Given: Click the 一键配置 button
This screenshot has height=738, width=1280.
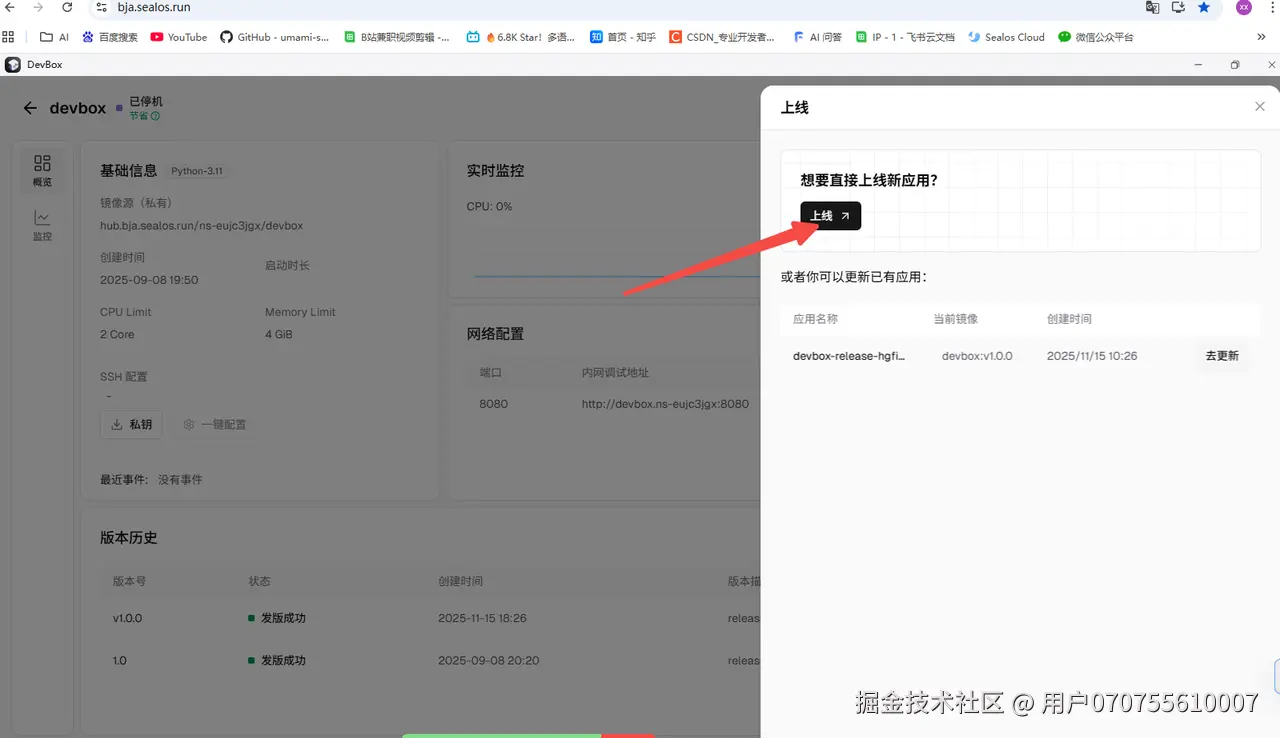Looking at the screenshot, I should [215, 424].
